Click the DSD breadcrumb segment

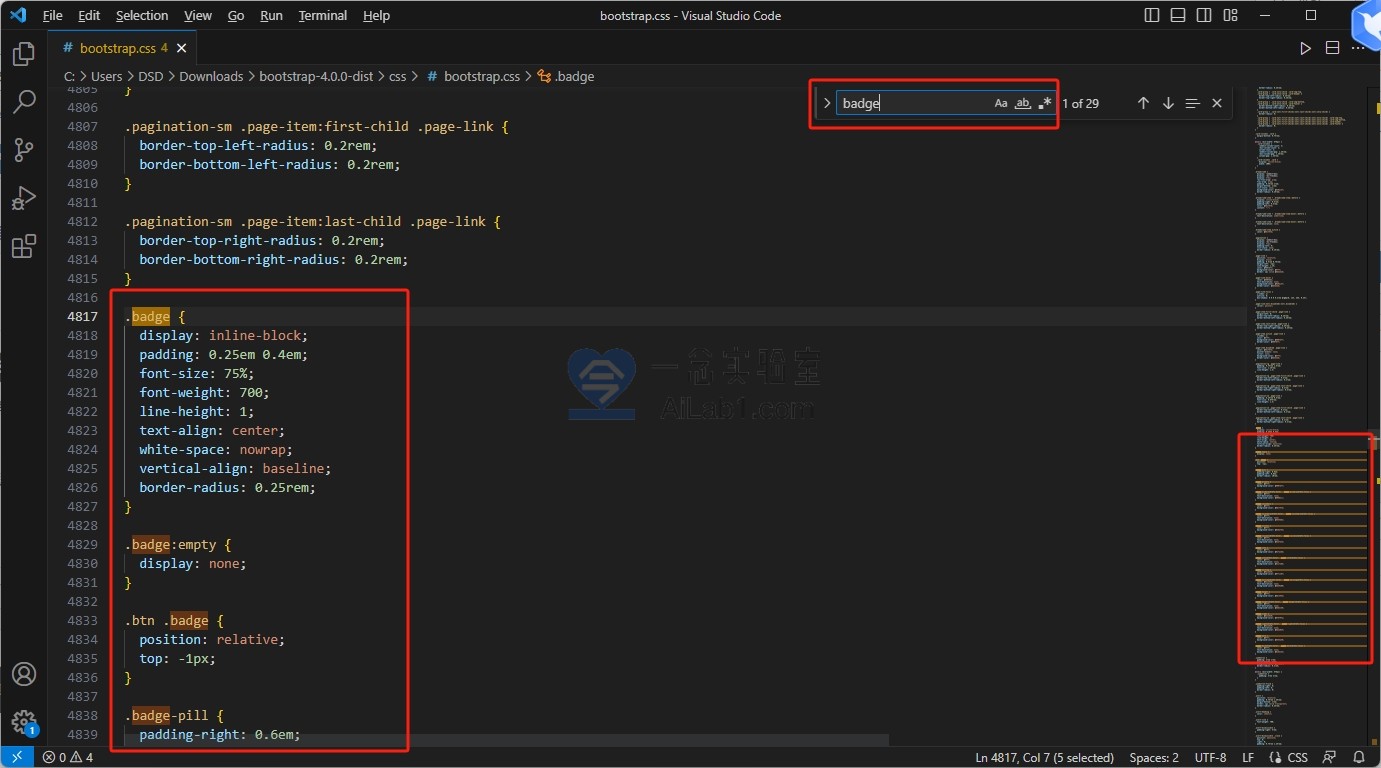[x=151, y=76]
